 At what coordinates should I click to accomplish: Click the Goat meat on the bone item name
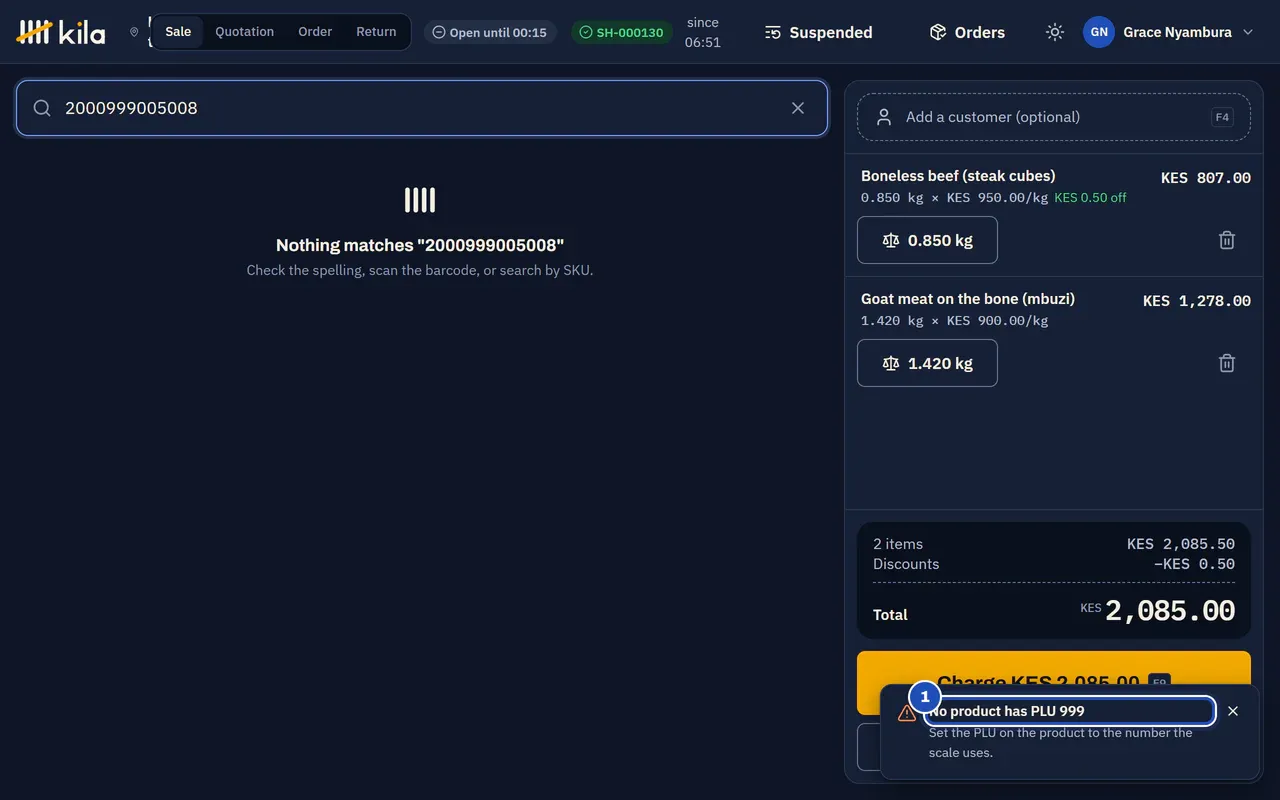pyautogui.click(x=968, y=299)
